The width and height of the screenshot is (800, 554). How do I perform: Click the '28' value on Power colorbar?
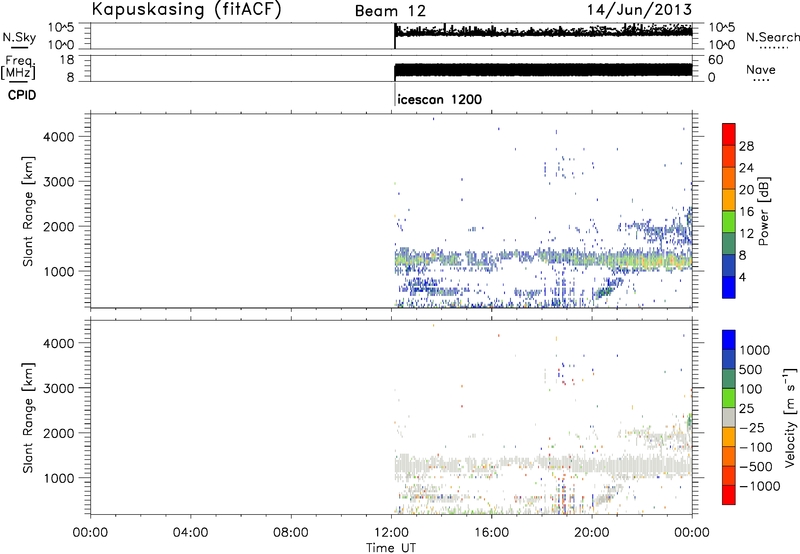746,146
